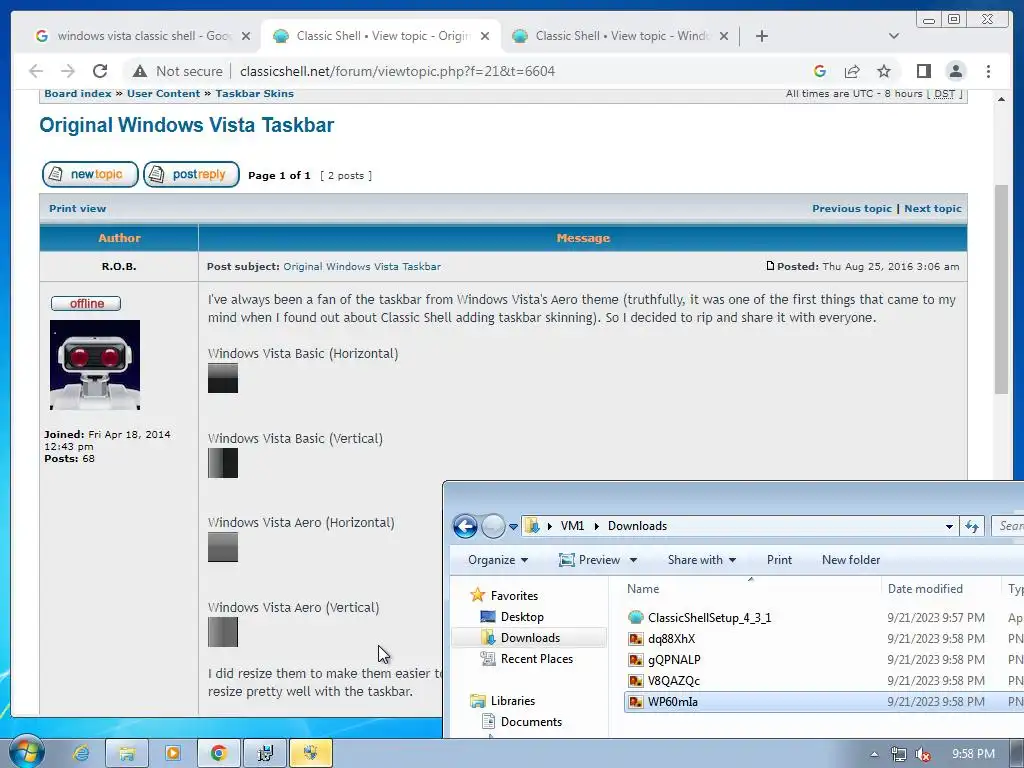Open Explorer recent locations dropdown
Screen dimensions: 1024x768
[x=513, y=526]
